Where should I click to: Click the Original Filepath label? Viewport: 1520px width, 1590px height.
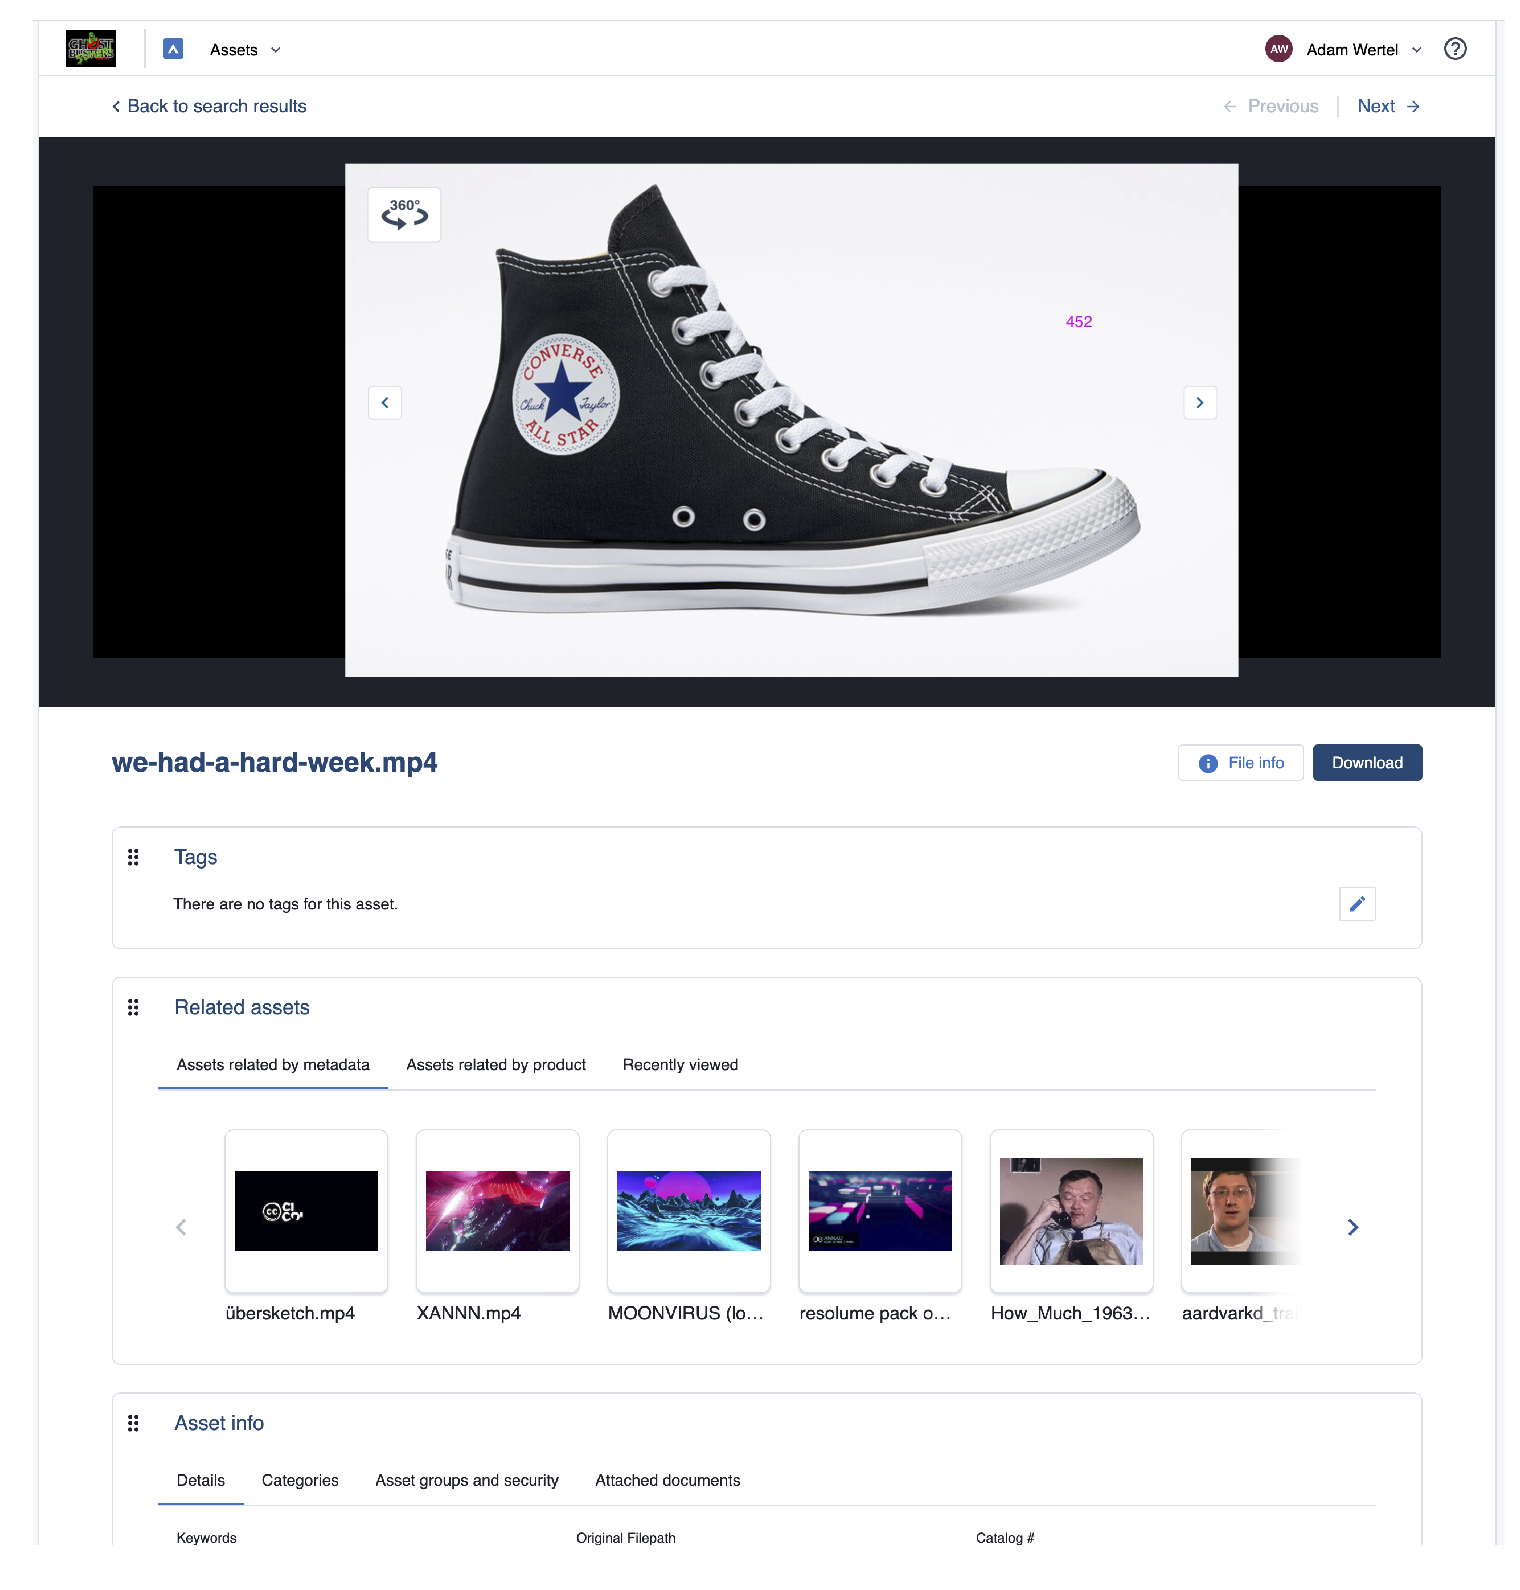click(x=626, y=1538)
